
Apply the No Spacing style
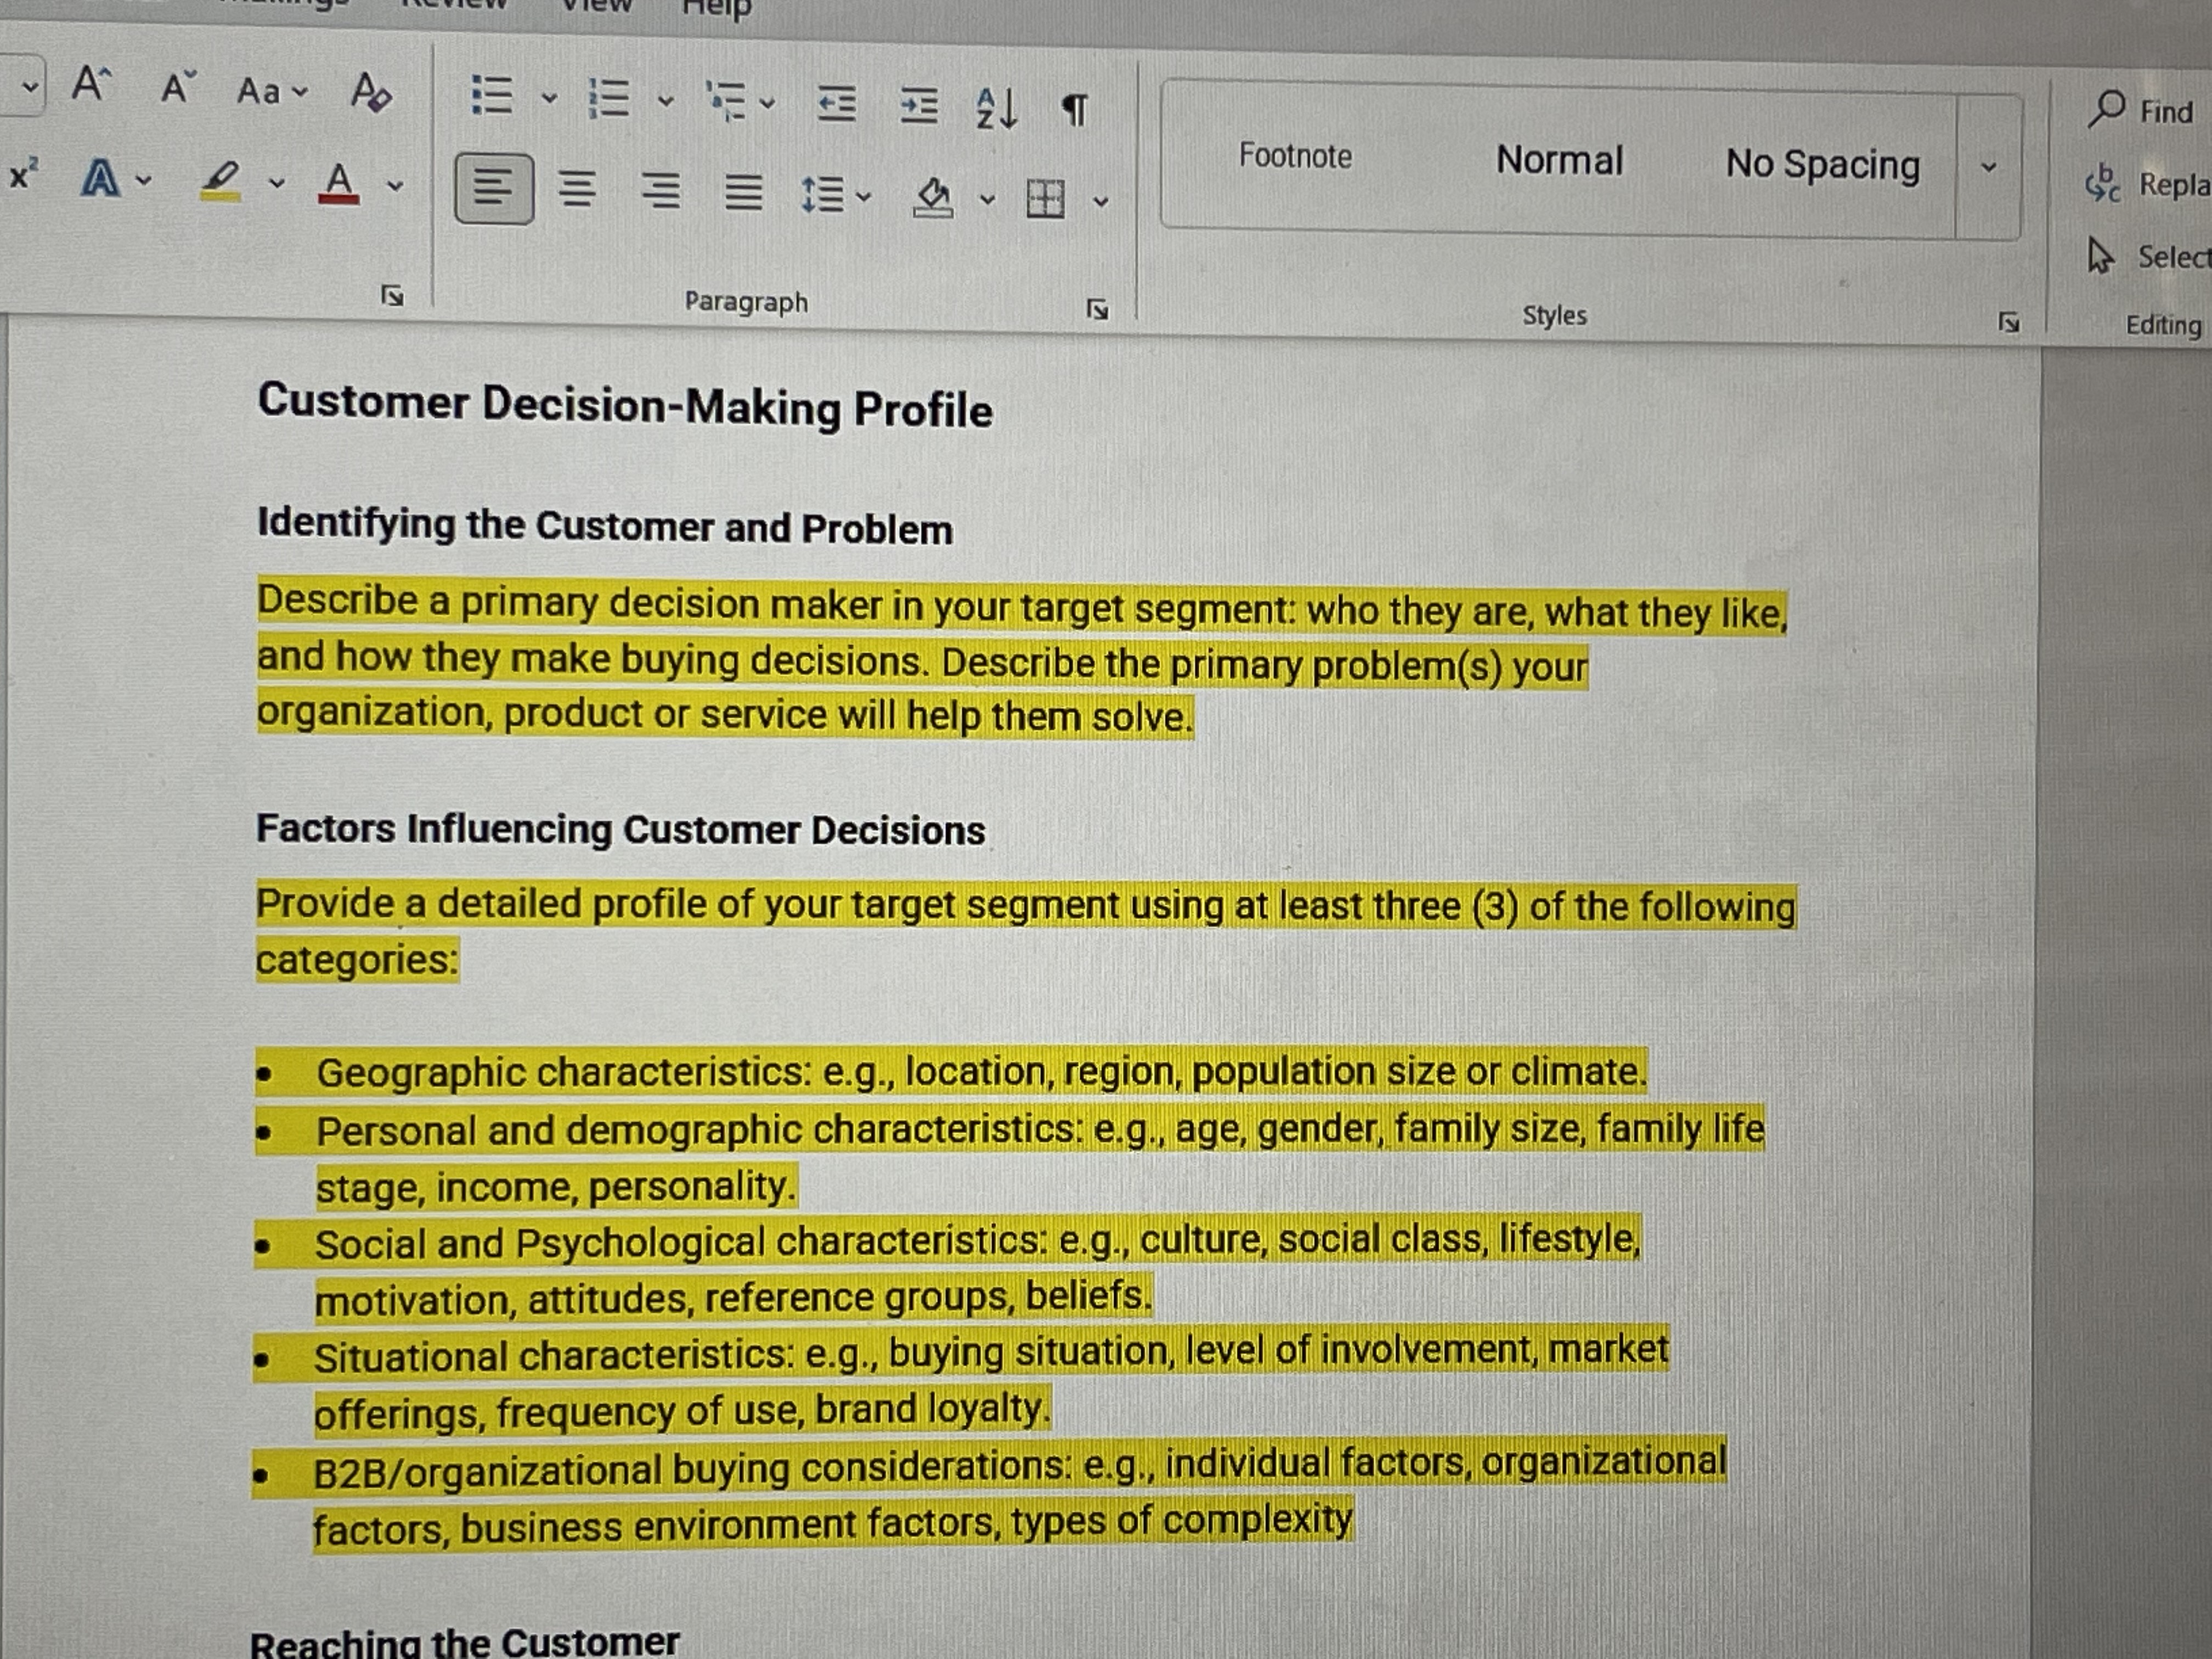point(1823,164)
